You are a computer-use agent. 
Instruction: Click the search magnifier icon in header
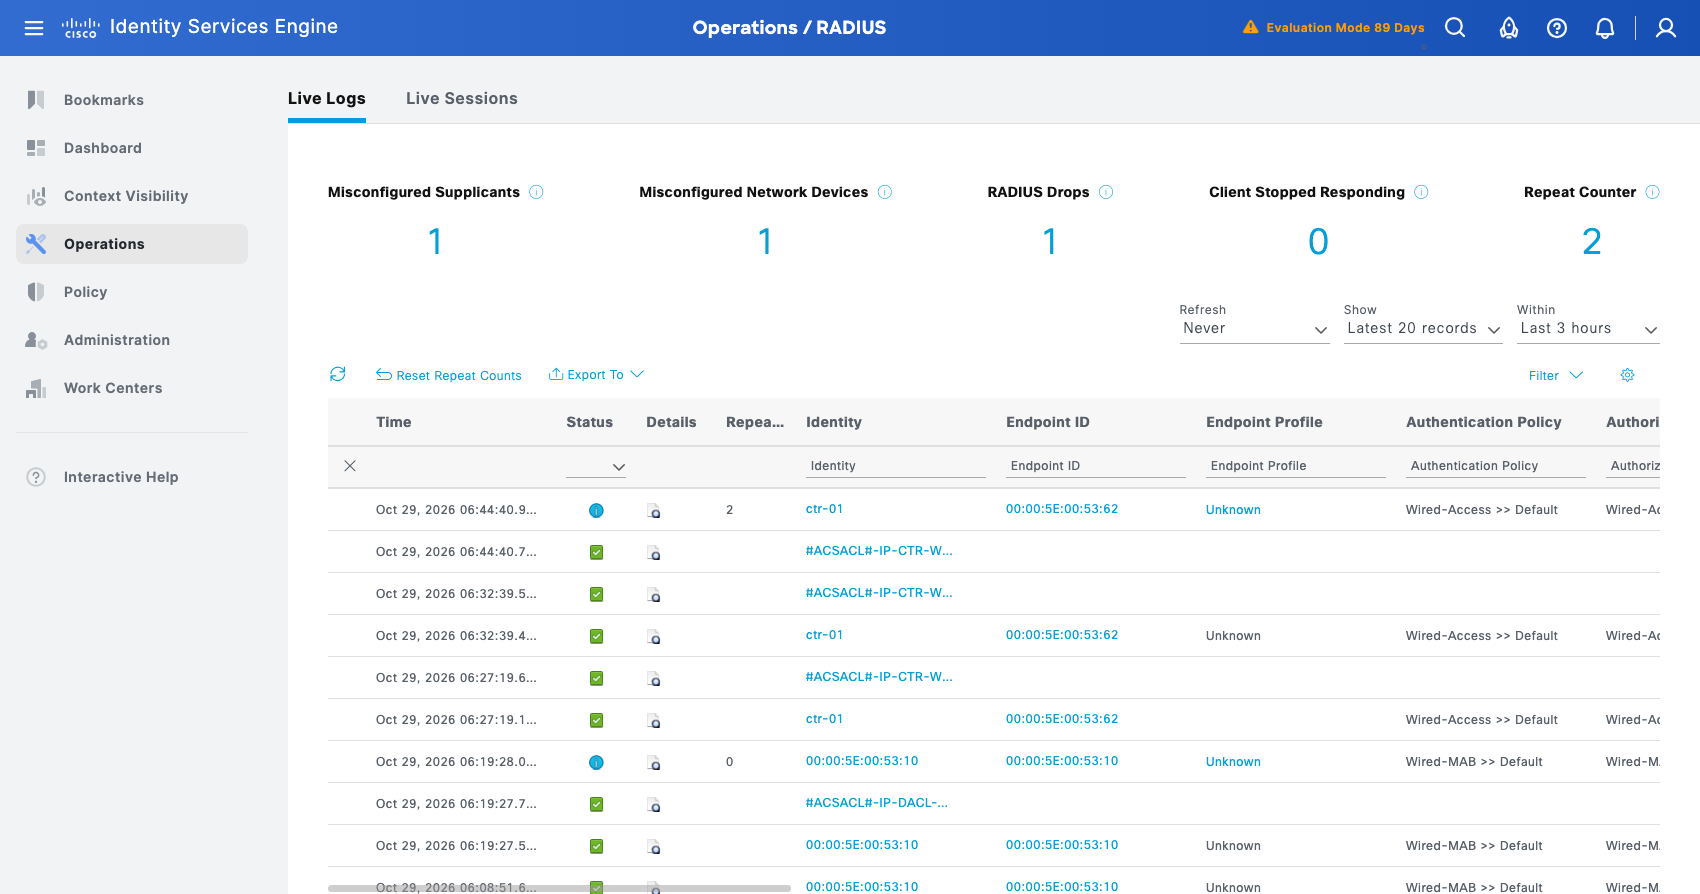coord(1455,28)
